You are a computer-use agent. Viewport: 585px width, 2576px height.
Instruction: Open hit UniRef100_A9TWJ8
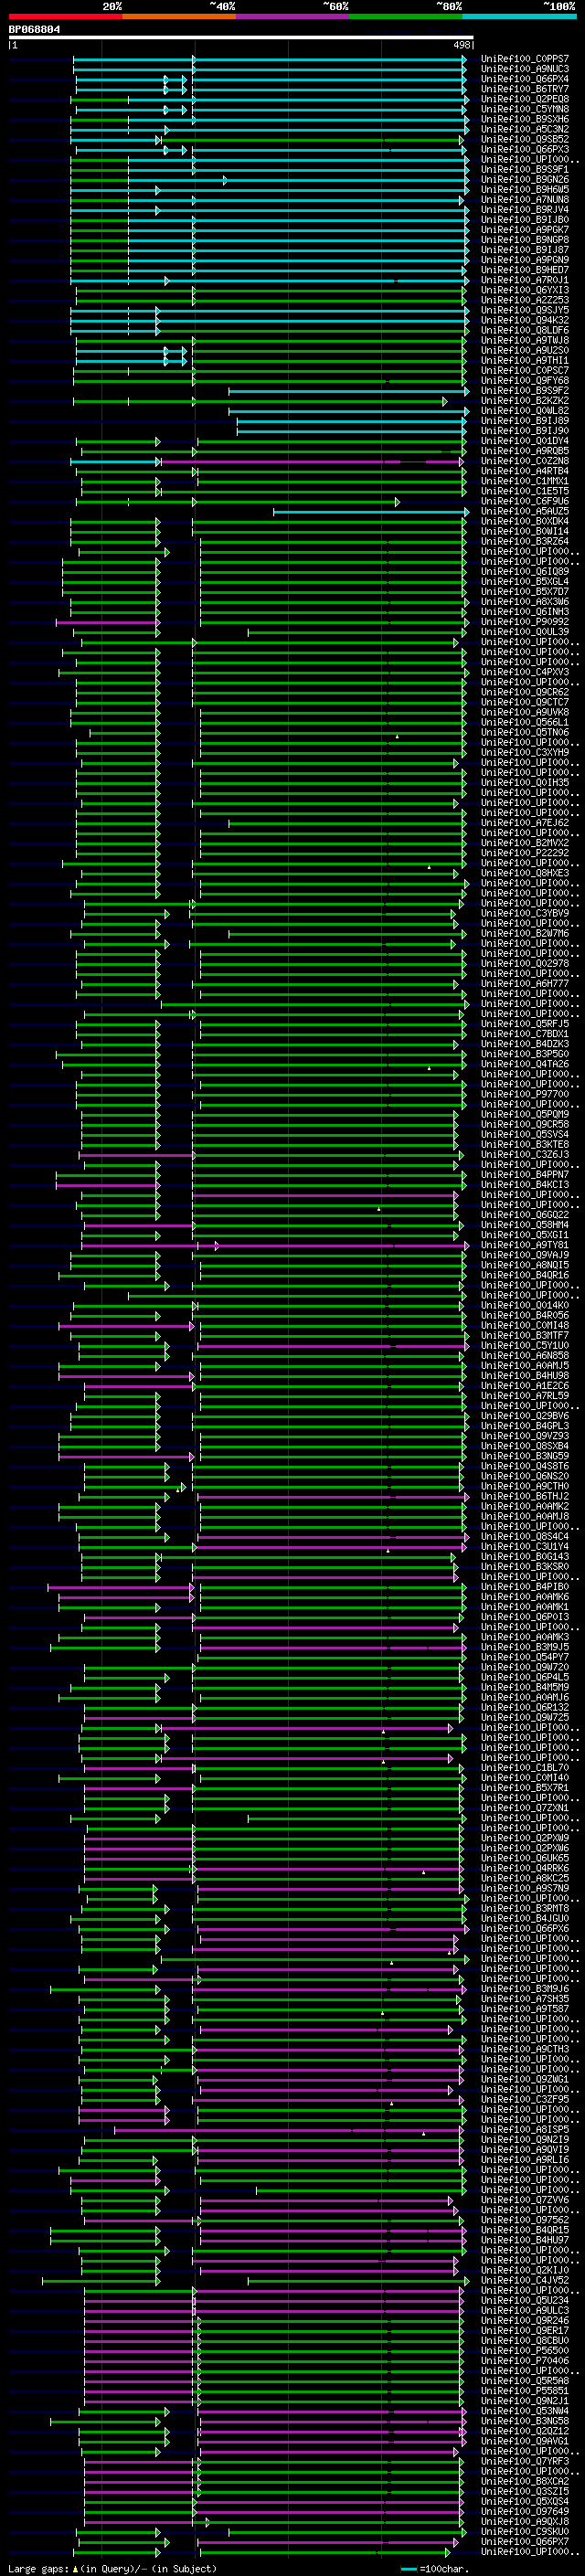pos(525,341)
